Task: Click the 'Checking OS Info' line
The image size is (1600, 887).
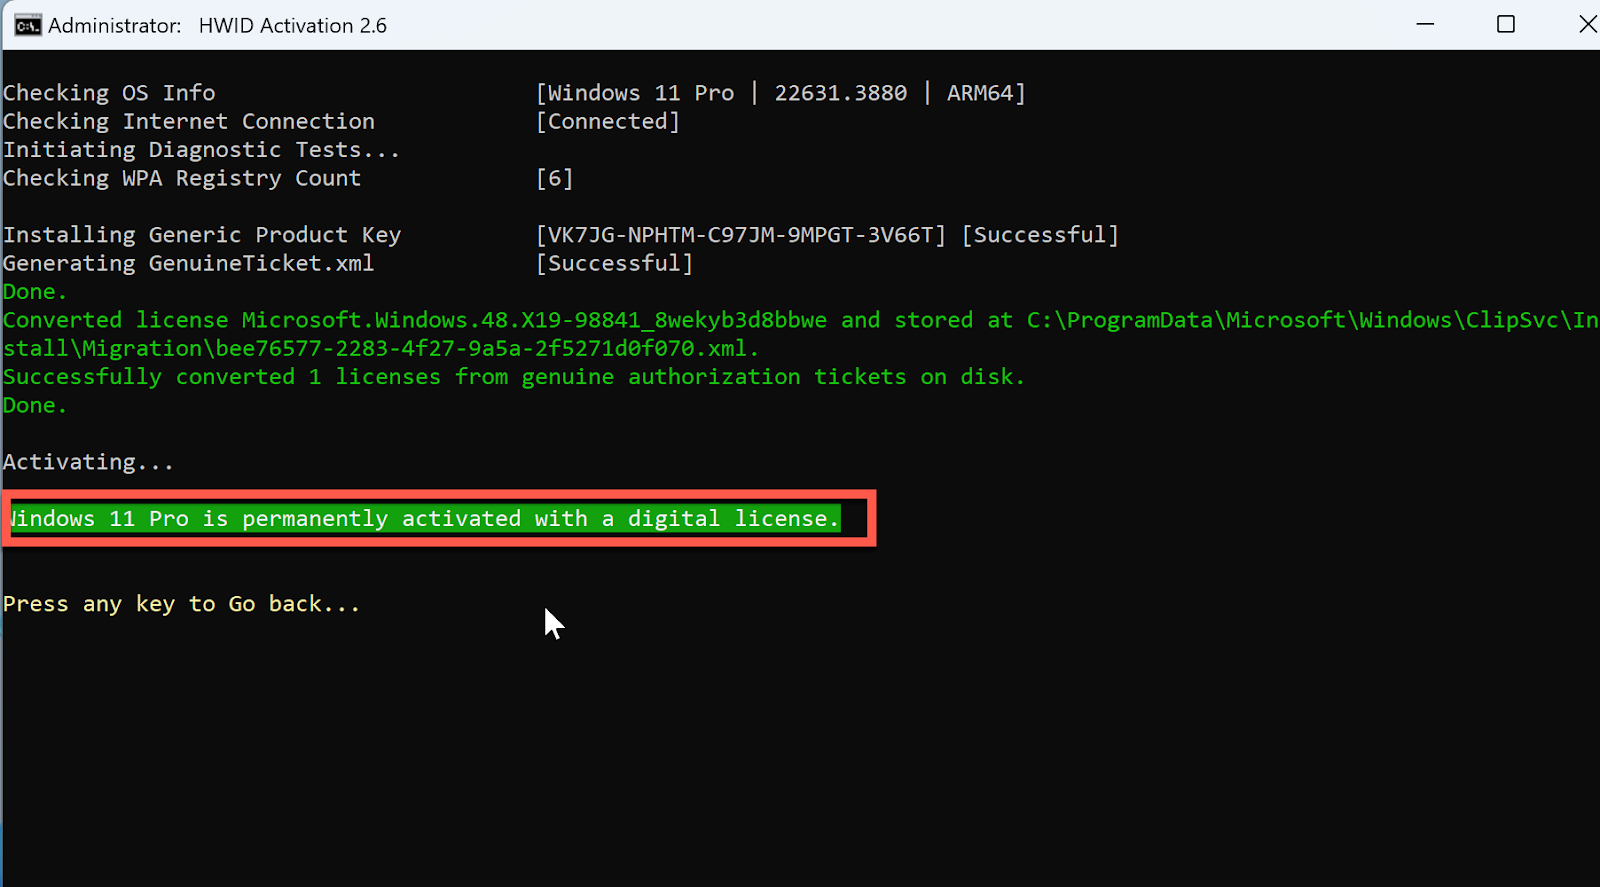Action: click(109, 93)
